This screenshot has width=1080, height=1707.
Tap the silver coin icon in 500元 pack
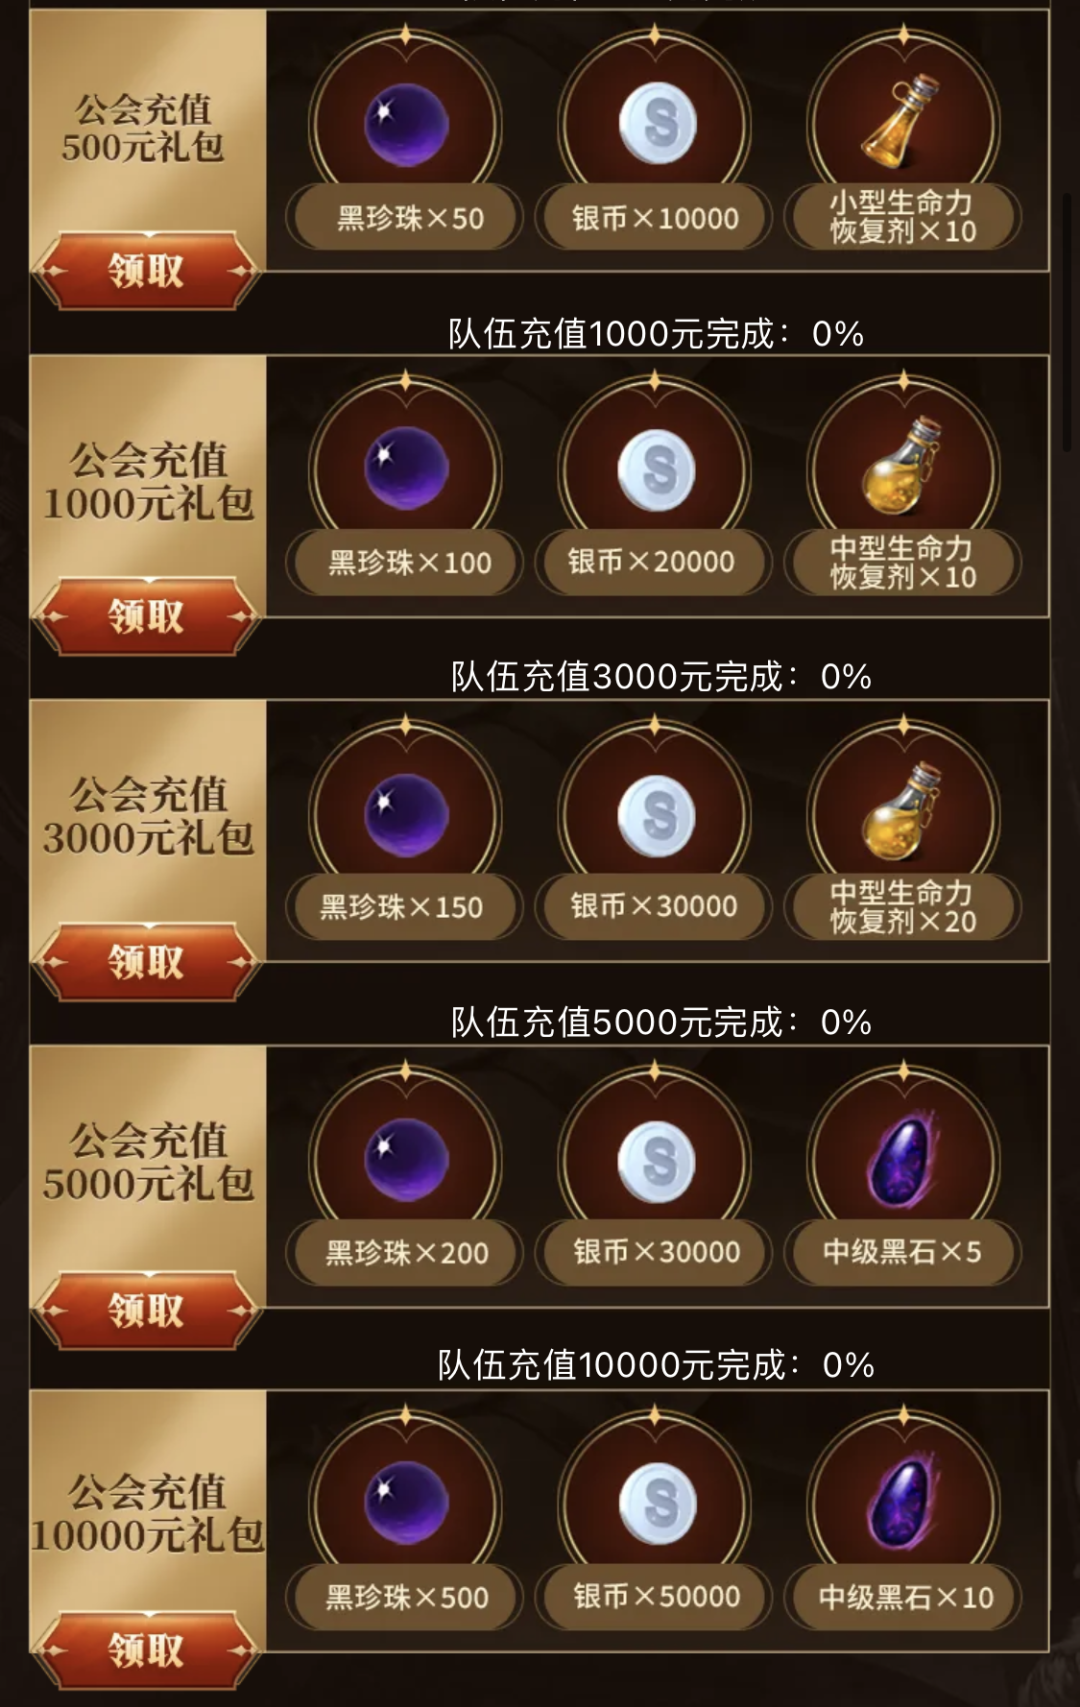pyautogui.click(x=655, y=124)
